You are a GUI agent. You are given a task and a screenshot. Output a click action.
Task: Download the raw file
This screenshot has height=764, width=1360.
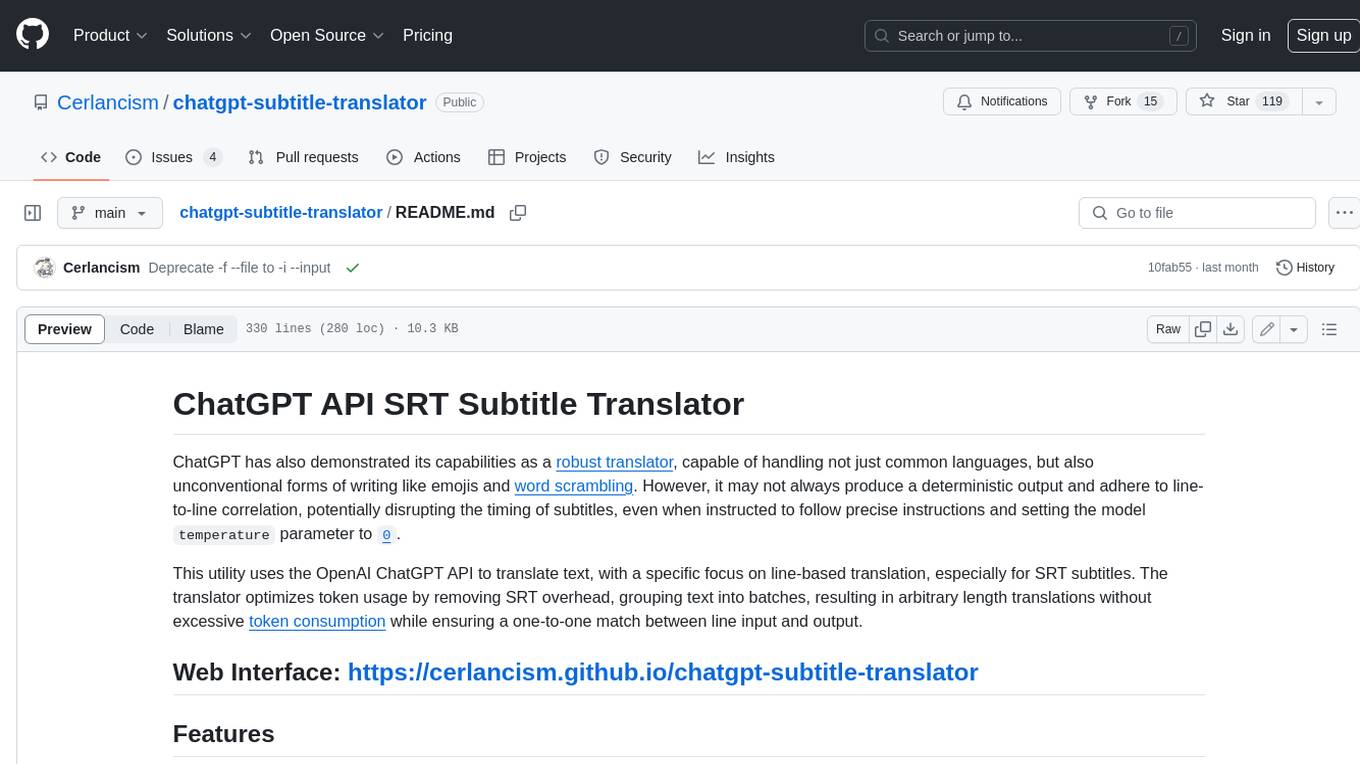1231,329
